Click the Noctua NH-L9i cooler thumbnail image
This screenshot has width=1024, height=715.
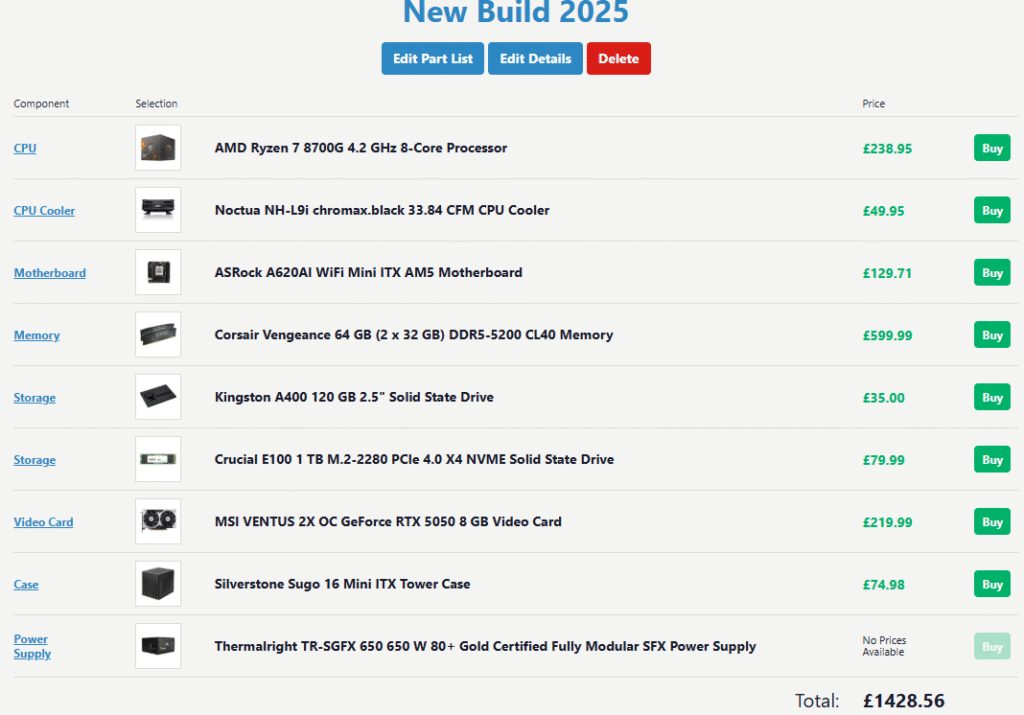click(158, 210)
